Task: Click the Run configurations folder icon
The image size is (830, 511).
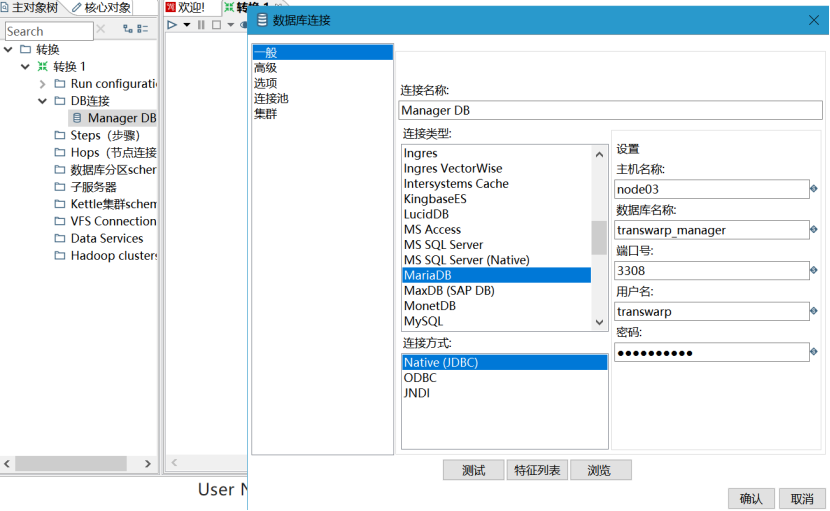Action: coord(60,84)
